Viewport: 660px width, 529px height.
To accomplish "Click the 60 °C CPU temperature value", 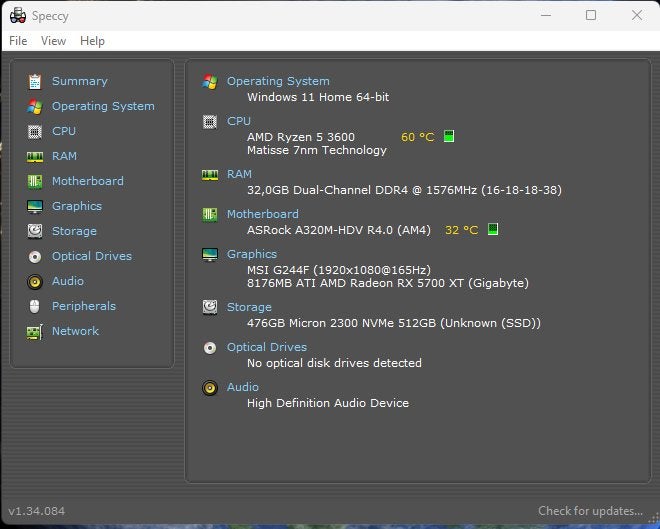I will (418, 137).
